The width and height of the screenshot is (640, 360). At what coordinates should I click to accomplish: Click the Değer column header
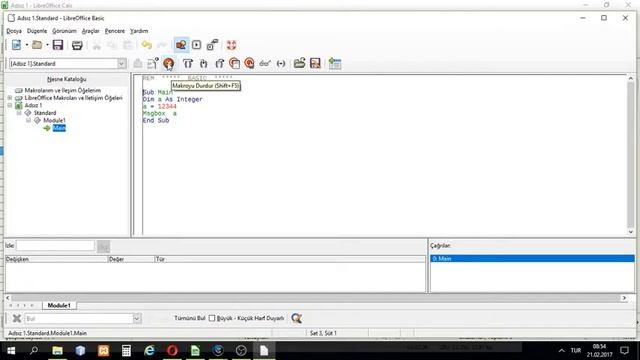131,259
